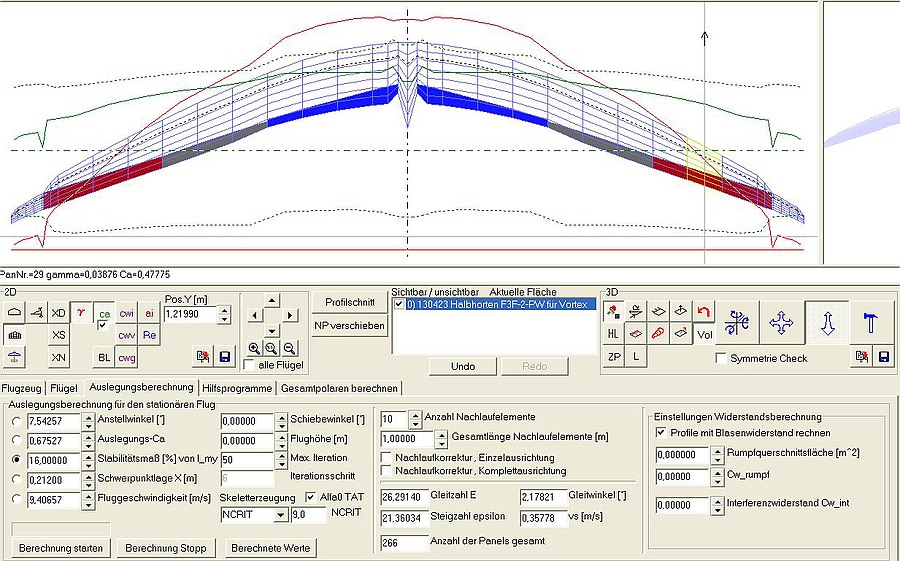Activate the four-way move arrows icon

click(780, 322)
